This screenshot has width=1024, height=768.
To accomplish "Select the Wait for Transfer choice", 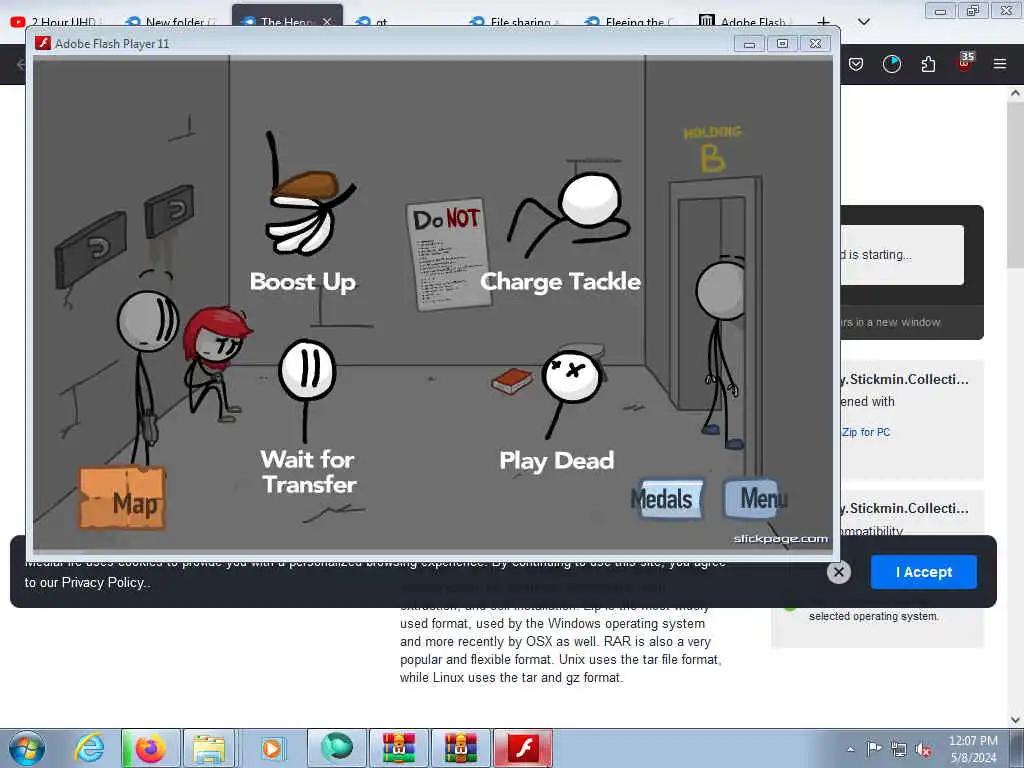I will 308,472.
